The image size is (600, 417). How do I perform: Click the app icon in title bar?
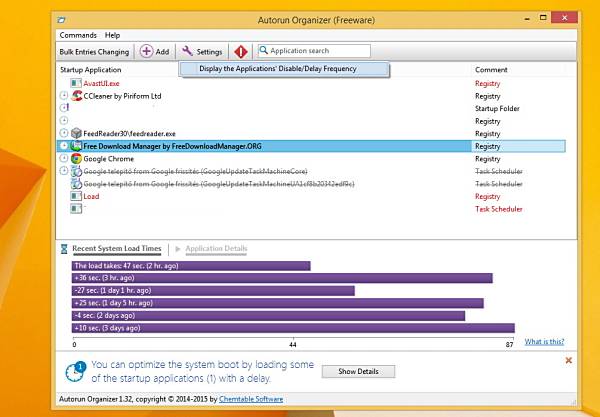tap(61, 20)
